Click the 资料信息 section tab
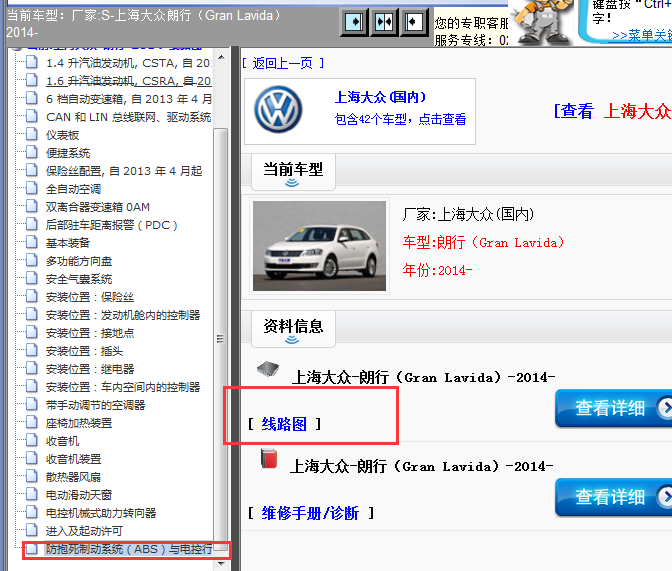Viewport: 672px width, 571px height. [293, 328]
